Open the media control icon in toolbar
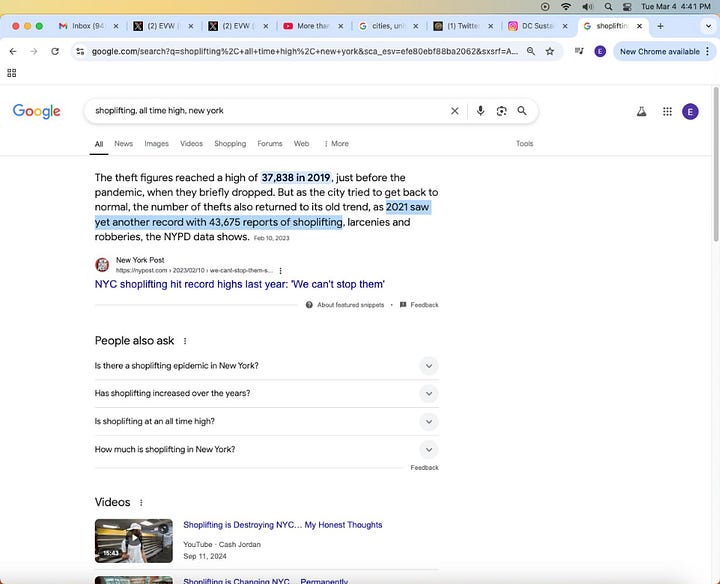 click(579, 51)
